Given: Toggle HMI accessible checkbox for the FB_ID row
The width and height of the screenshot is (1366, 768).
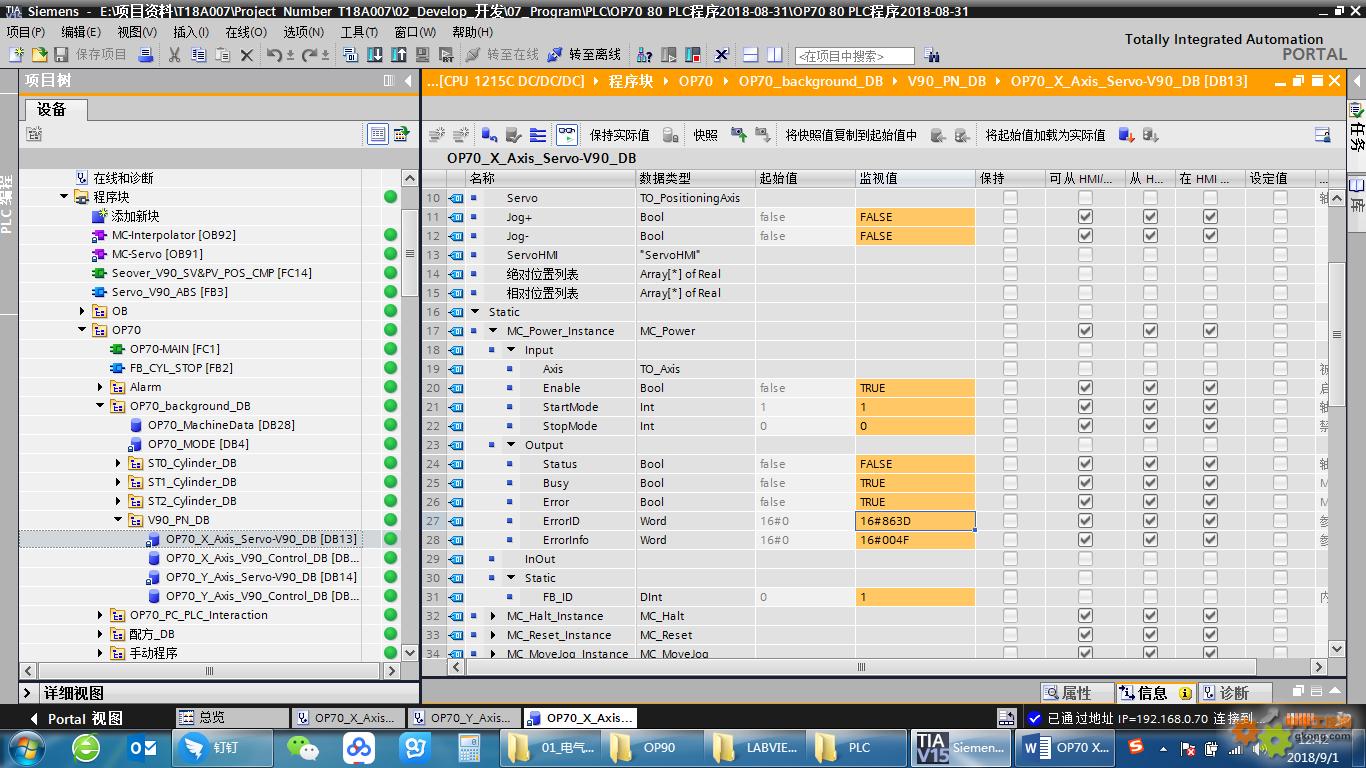Looking at the screenshot, I should pos(1085,597).
